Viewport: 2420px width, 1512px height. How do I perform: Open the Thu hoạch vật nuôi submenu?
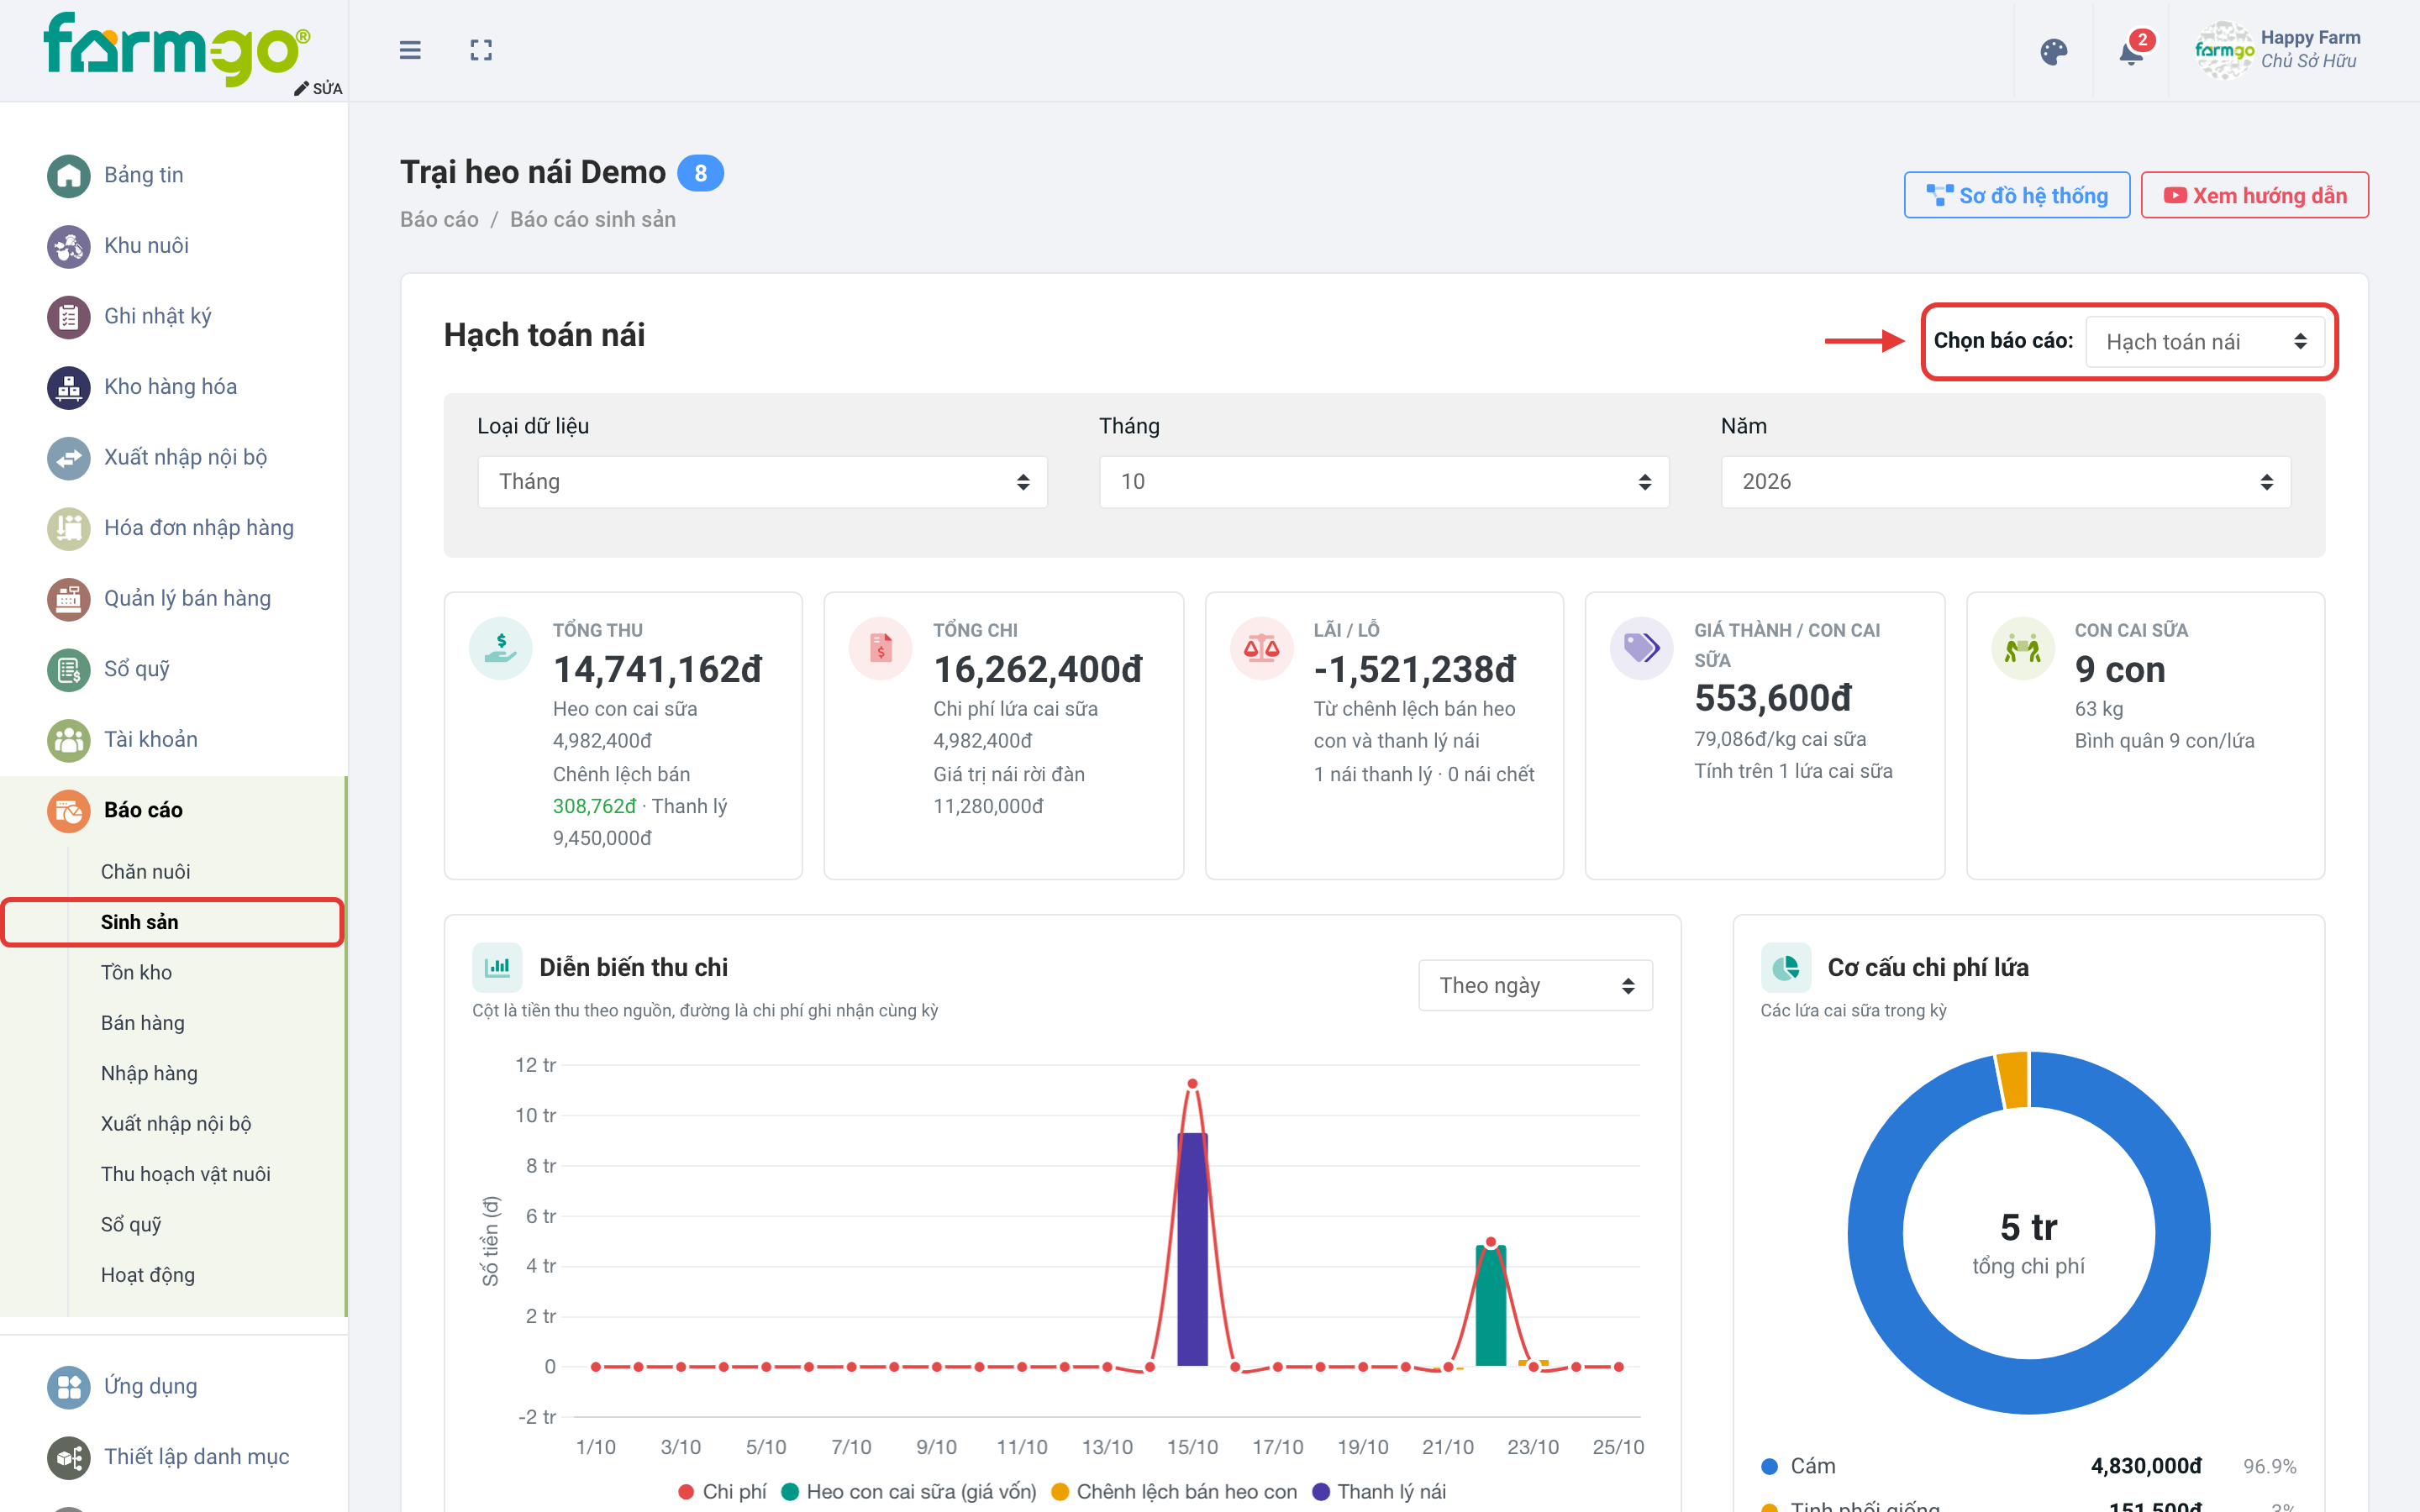click(x=185, y=1174)
